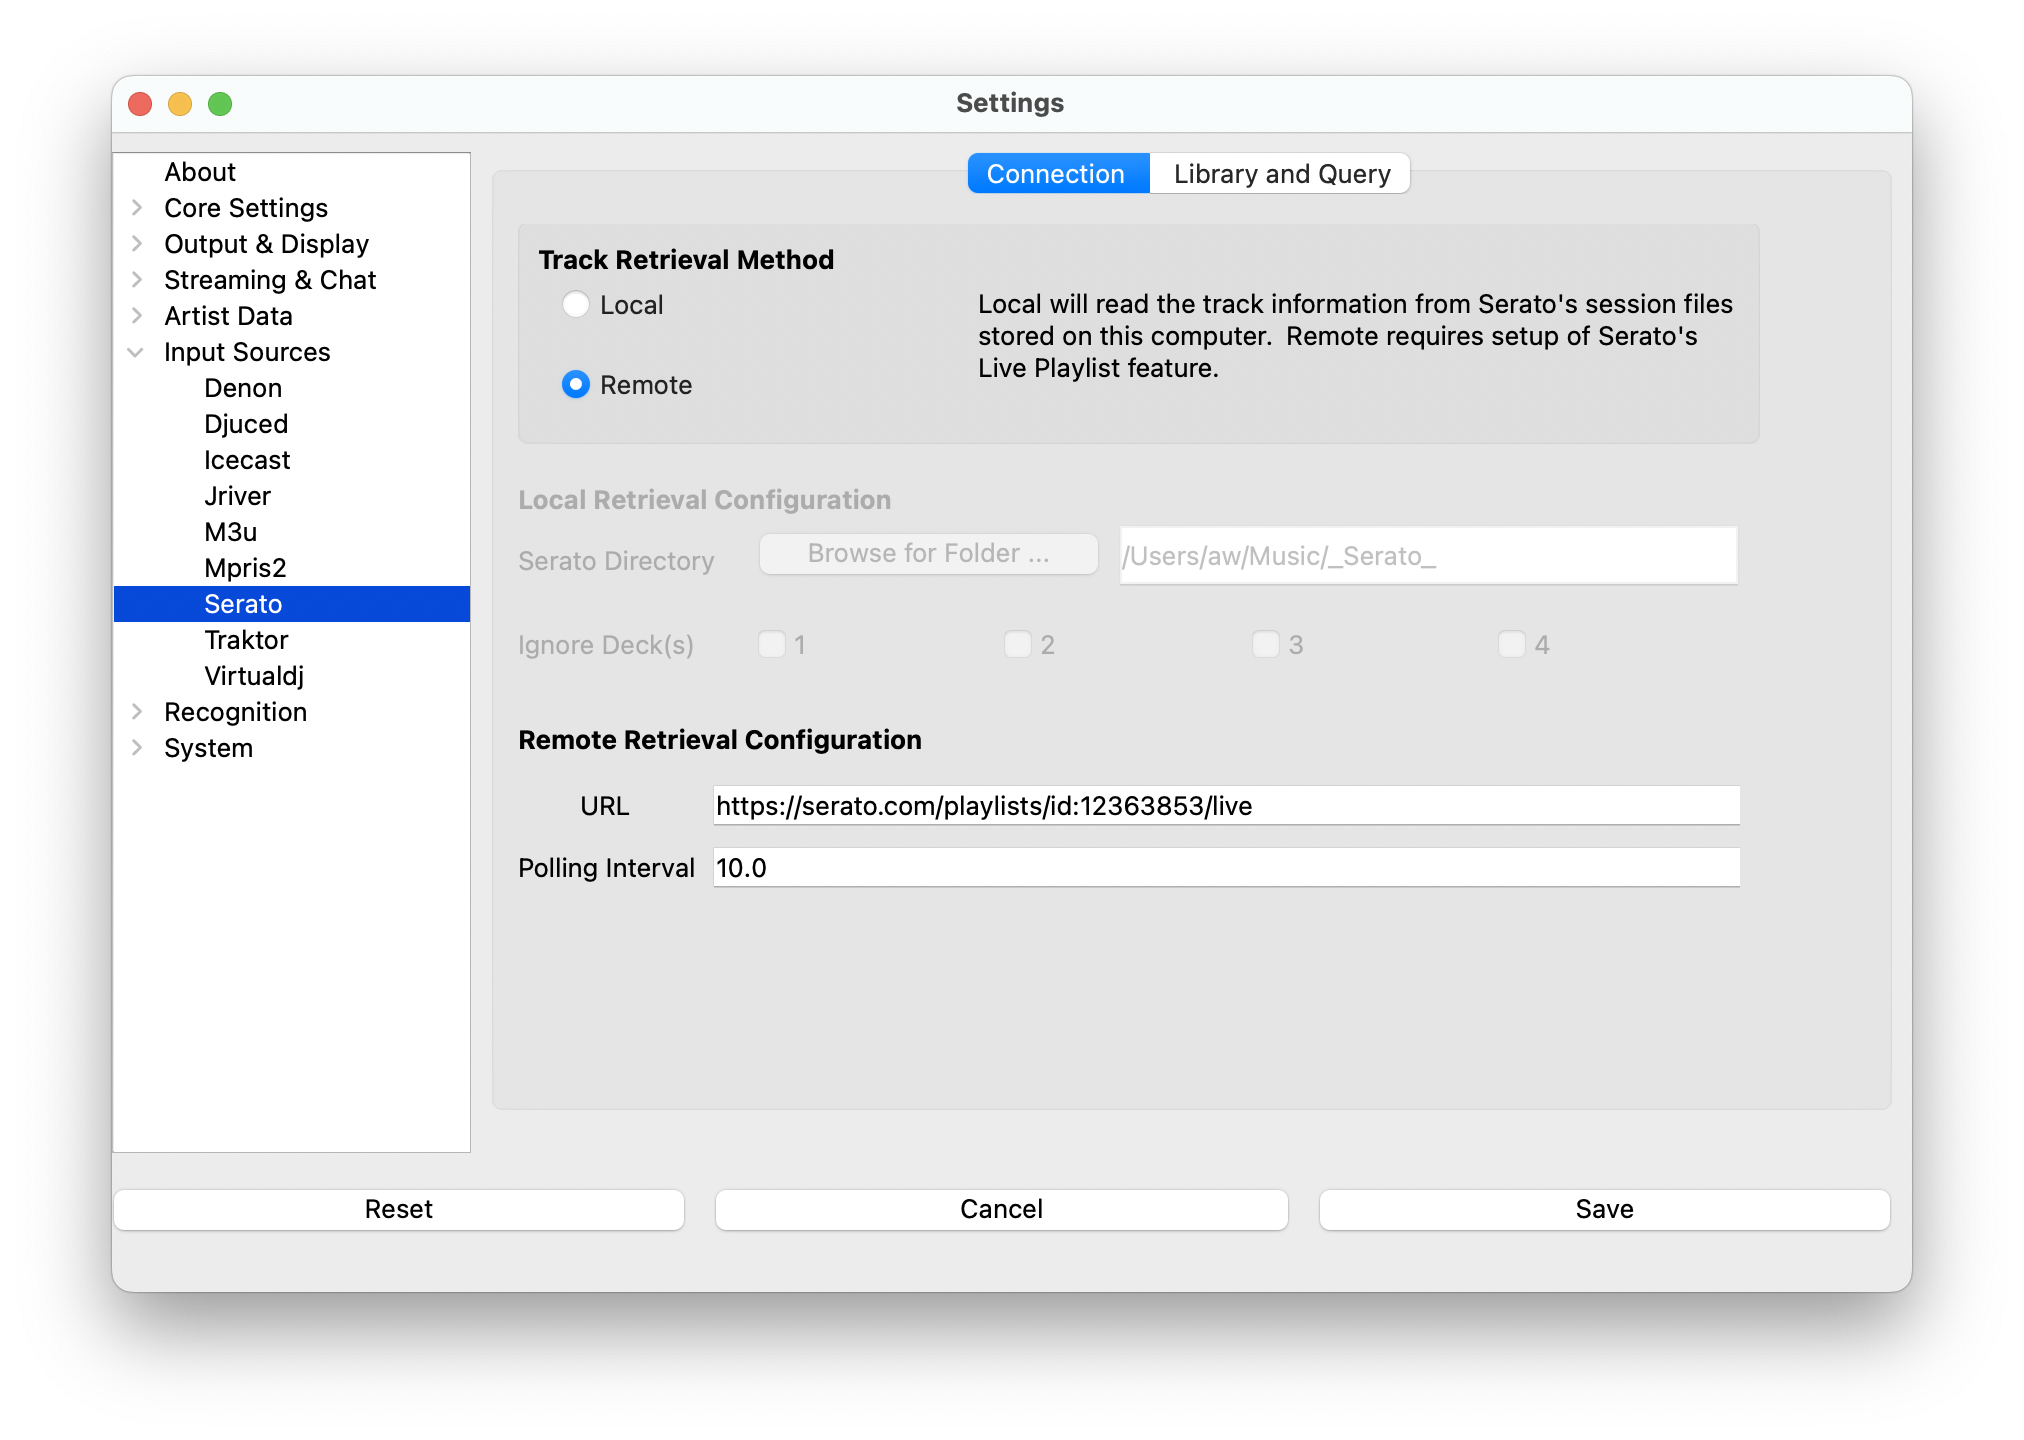Click the remote URL input field
The image size is (2024, 1440).
[x=1226, y=806]
